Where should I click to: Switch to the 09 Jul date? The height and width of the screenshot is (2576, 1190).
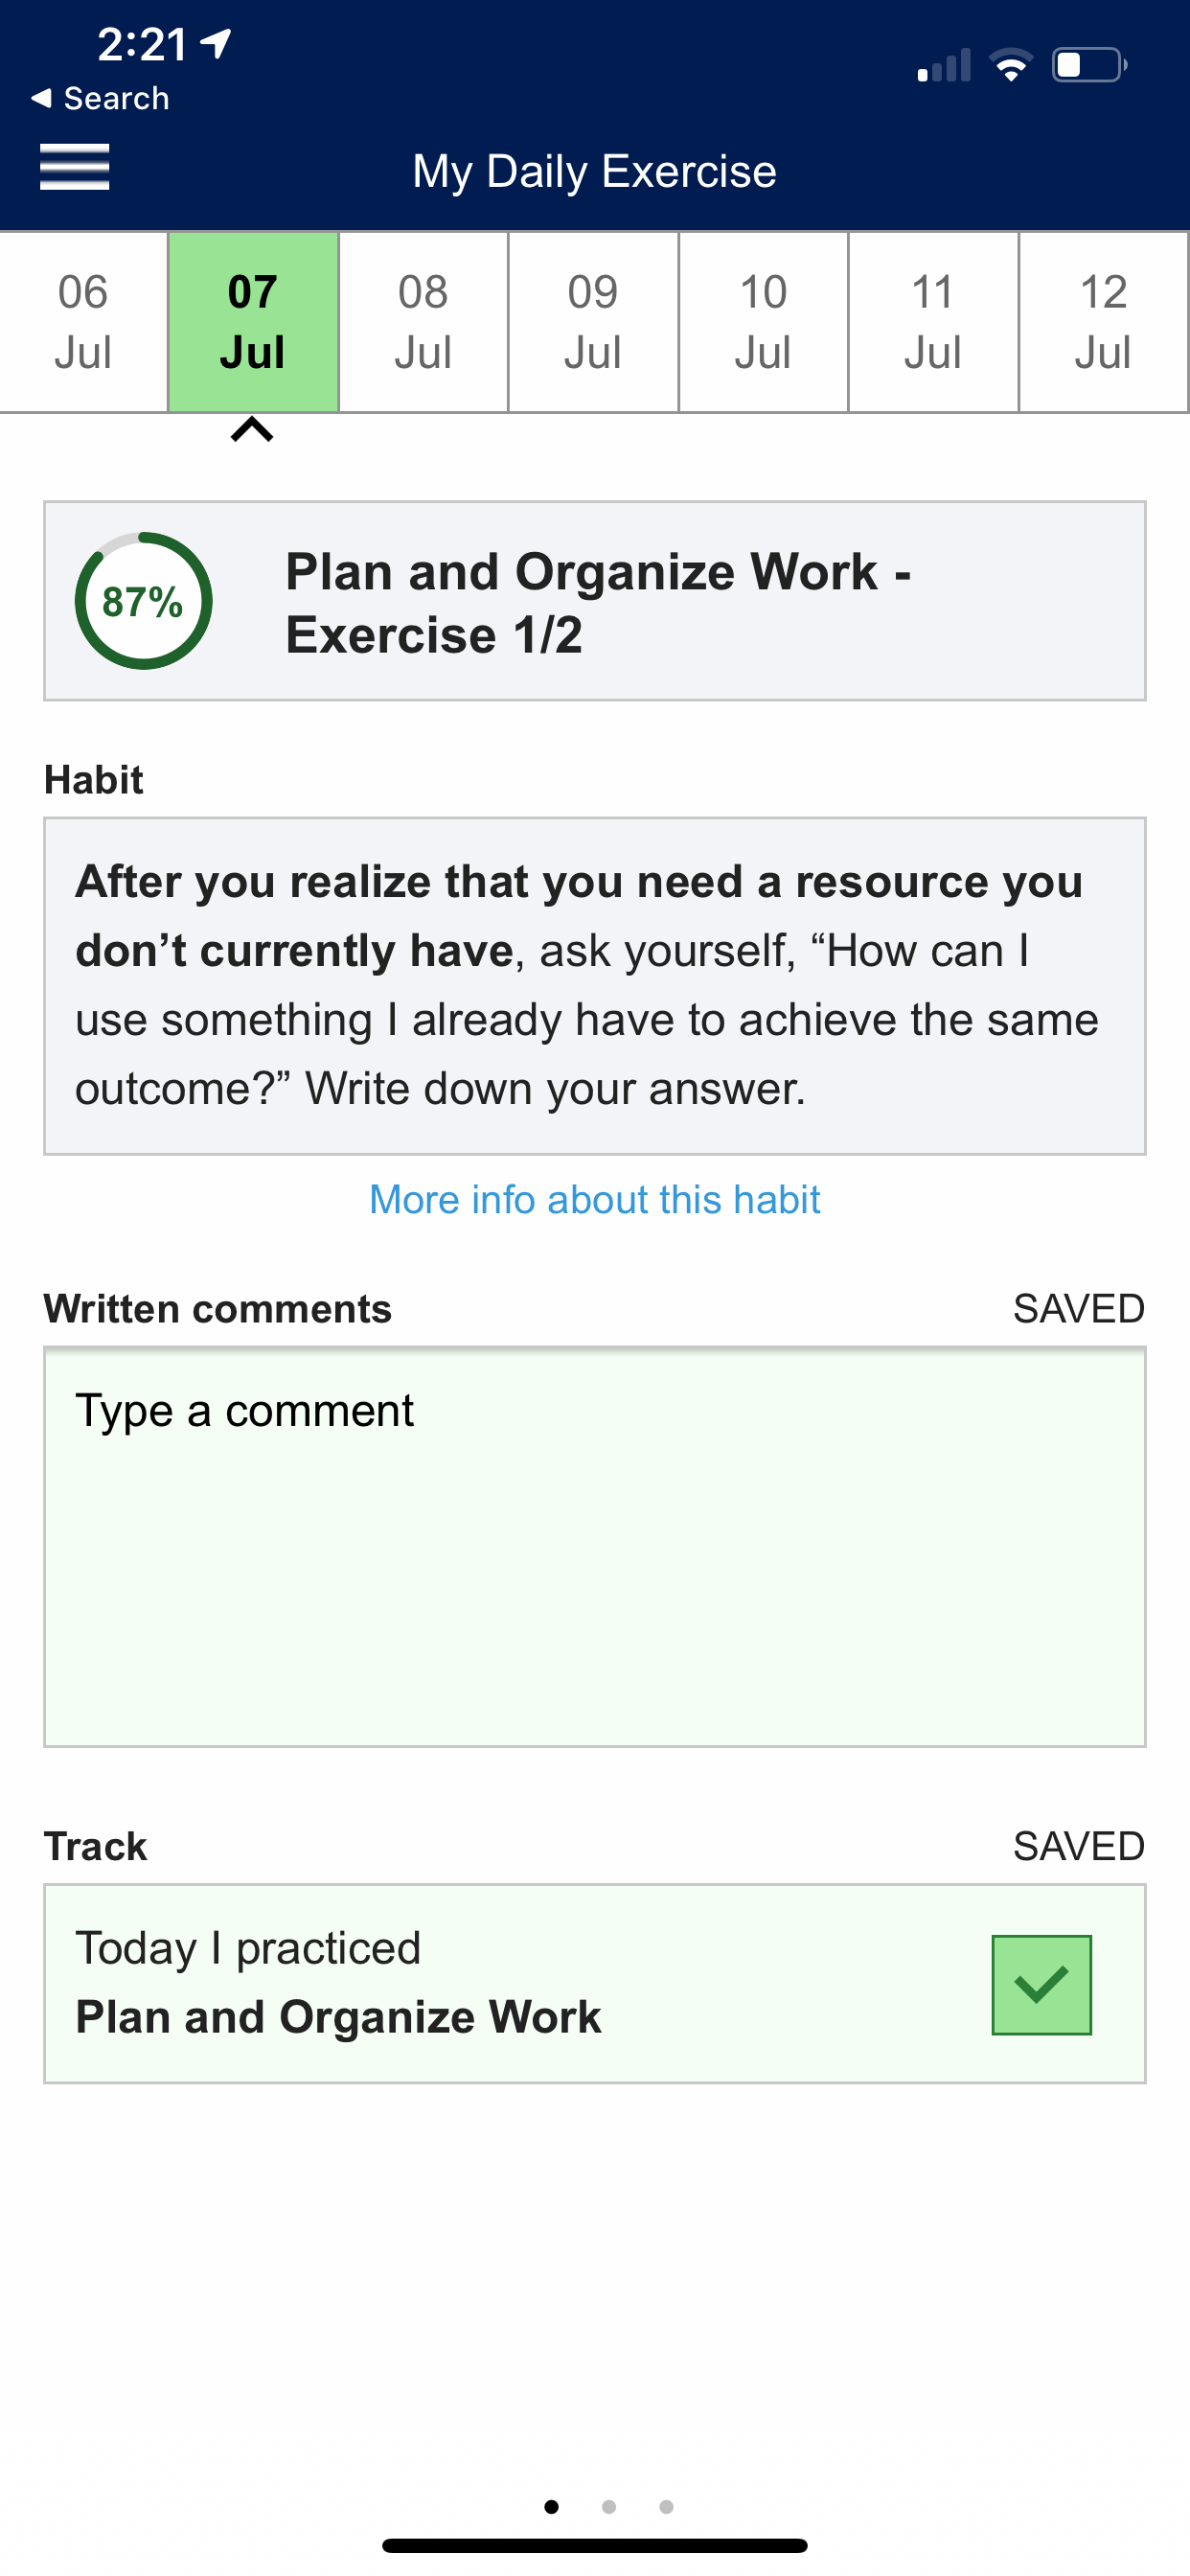(x=593, y=322)
